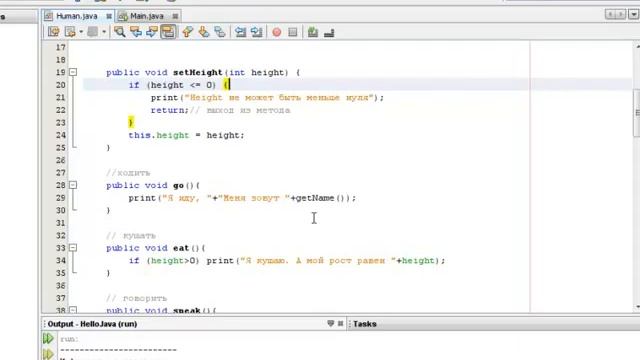The width and height of the screenshot is (640, 360).
Task: Close the Human.java tab
Action: 109,16
